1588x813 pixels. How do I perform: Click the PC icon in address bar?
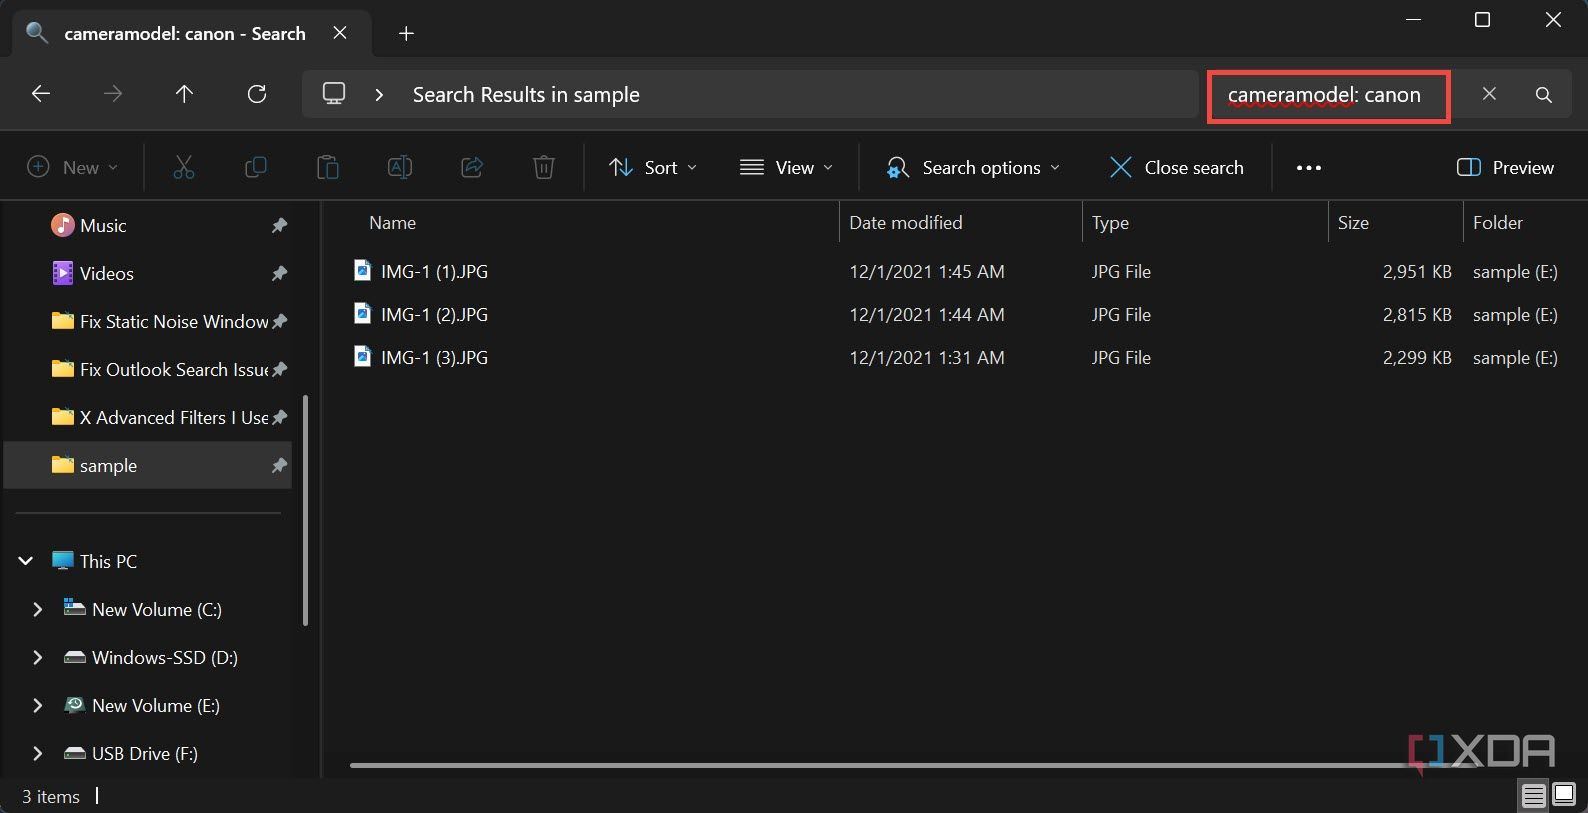point(334,94)
